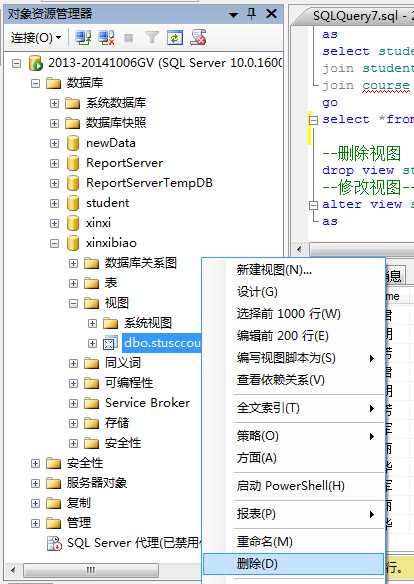
Task: Collapse the 2013-20141006GV server node
Action: 16,63
